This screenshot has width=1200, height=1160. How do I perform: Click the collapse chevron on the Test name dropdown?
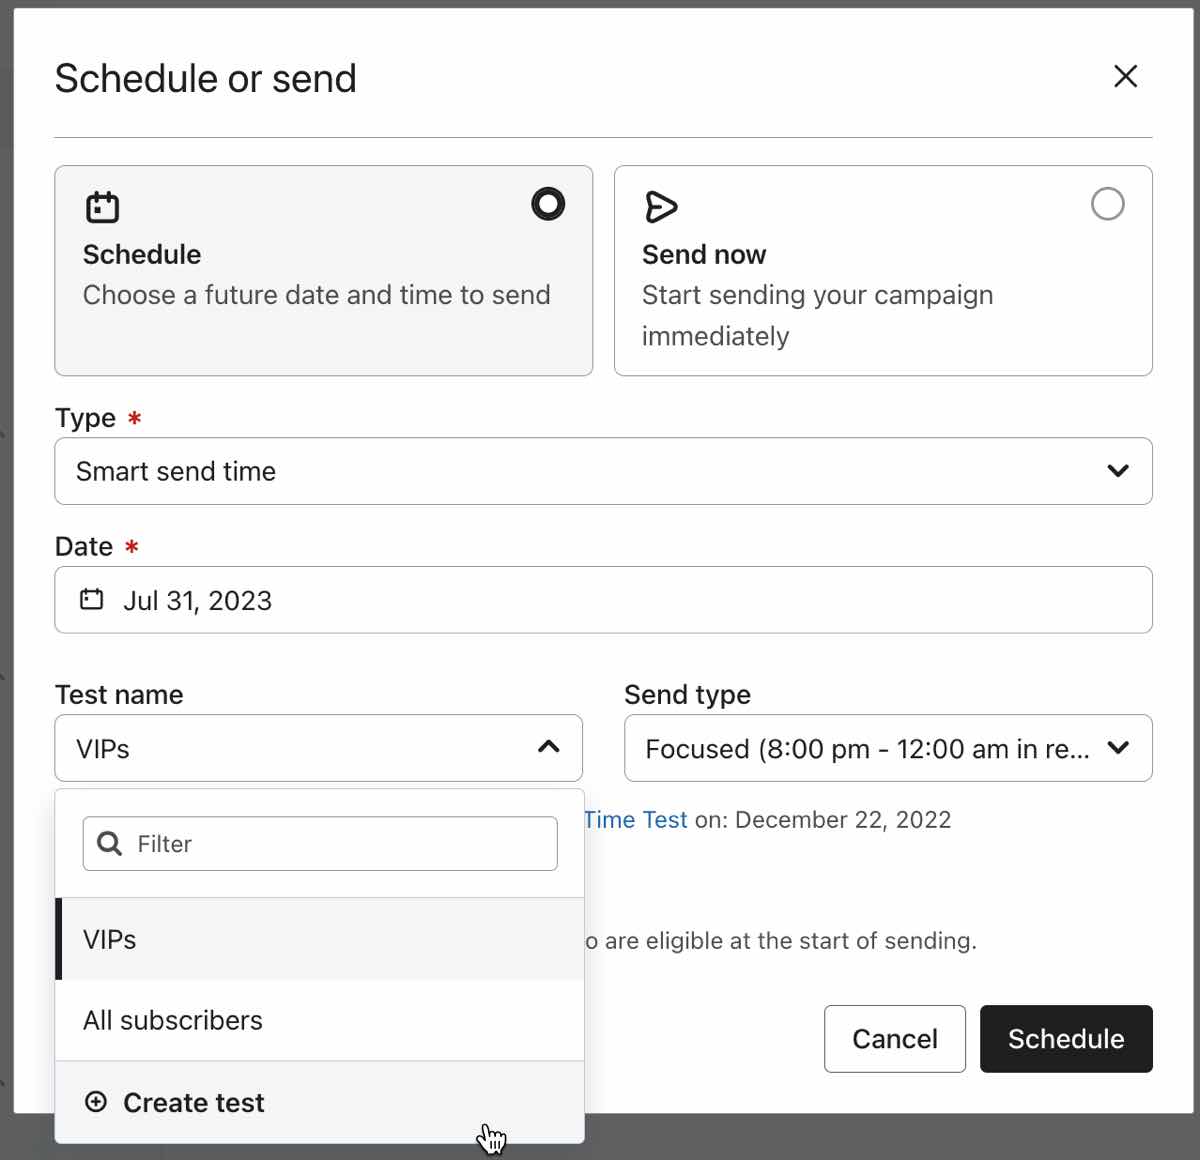pyautogui.click(x=548, y=747)
